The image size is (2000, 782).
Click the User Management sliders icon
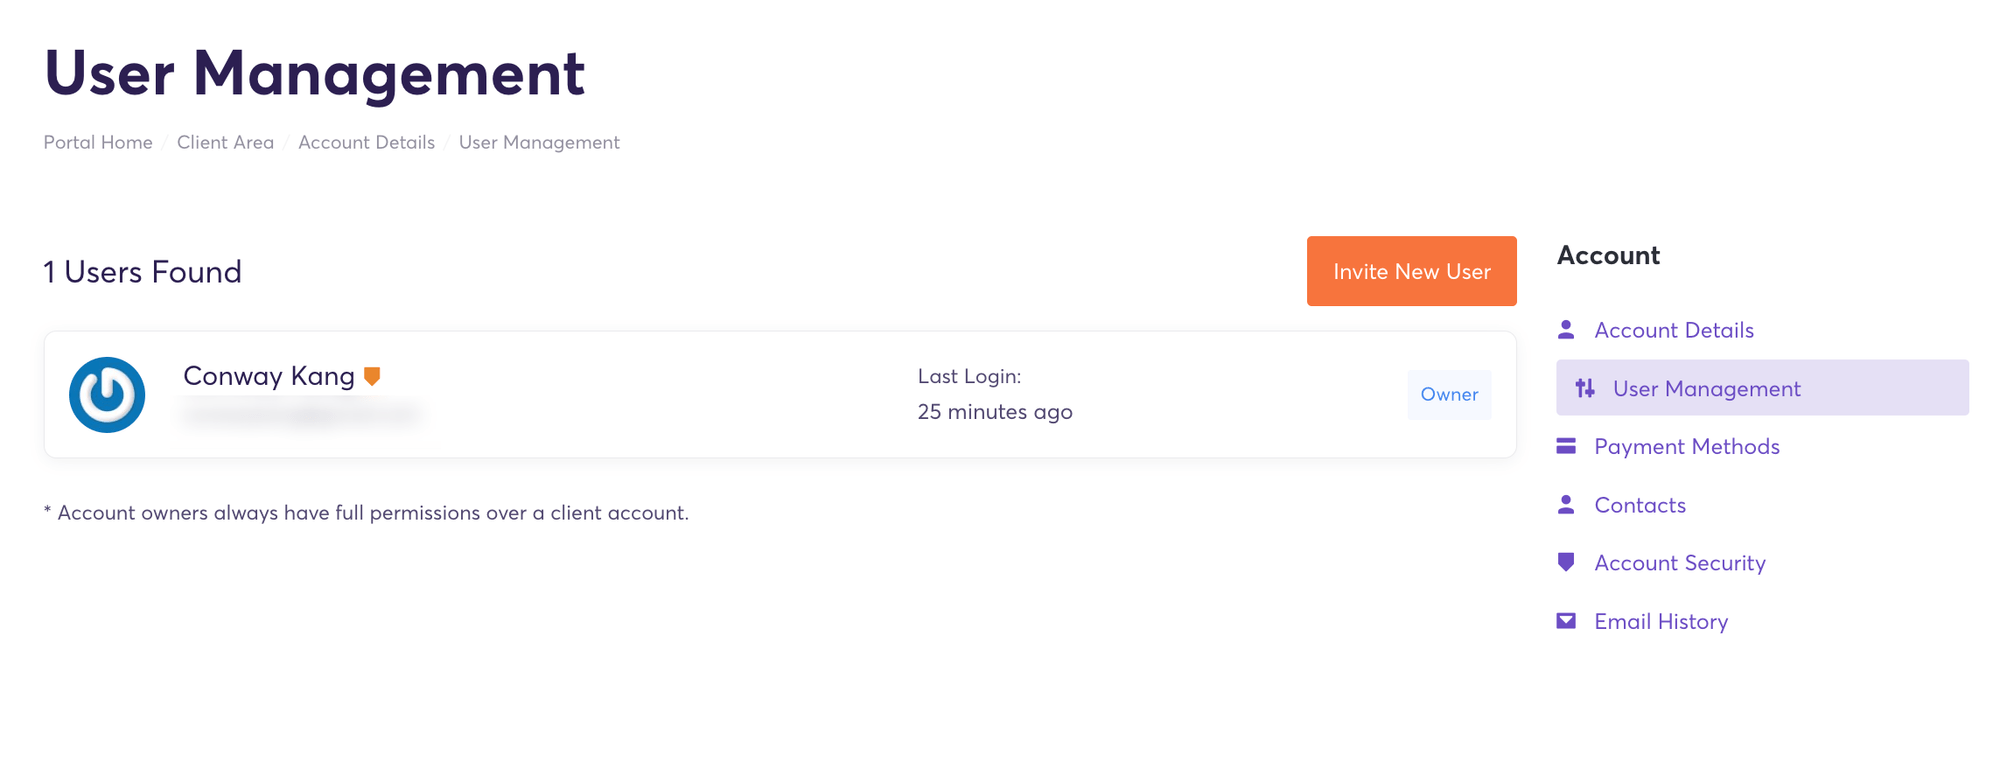pos(1585,388)
